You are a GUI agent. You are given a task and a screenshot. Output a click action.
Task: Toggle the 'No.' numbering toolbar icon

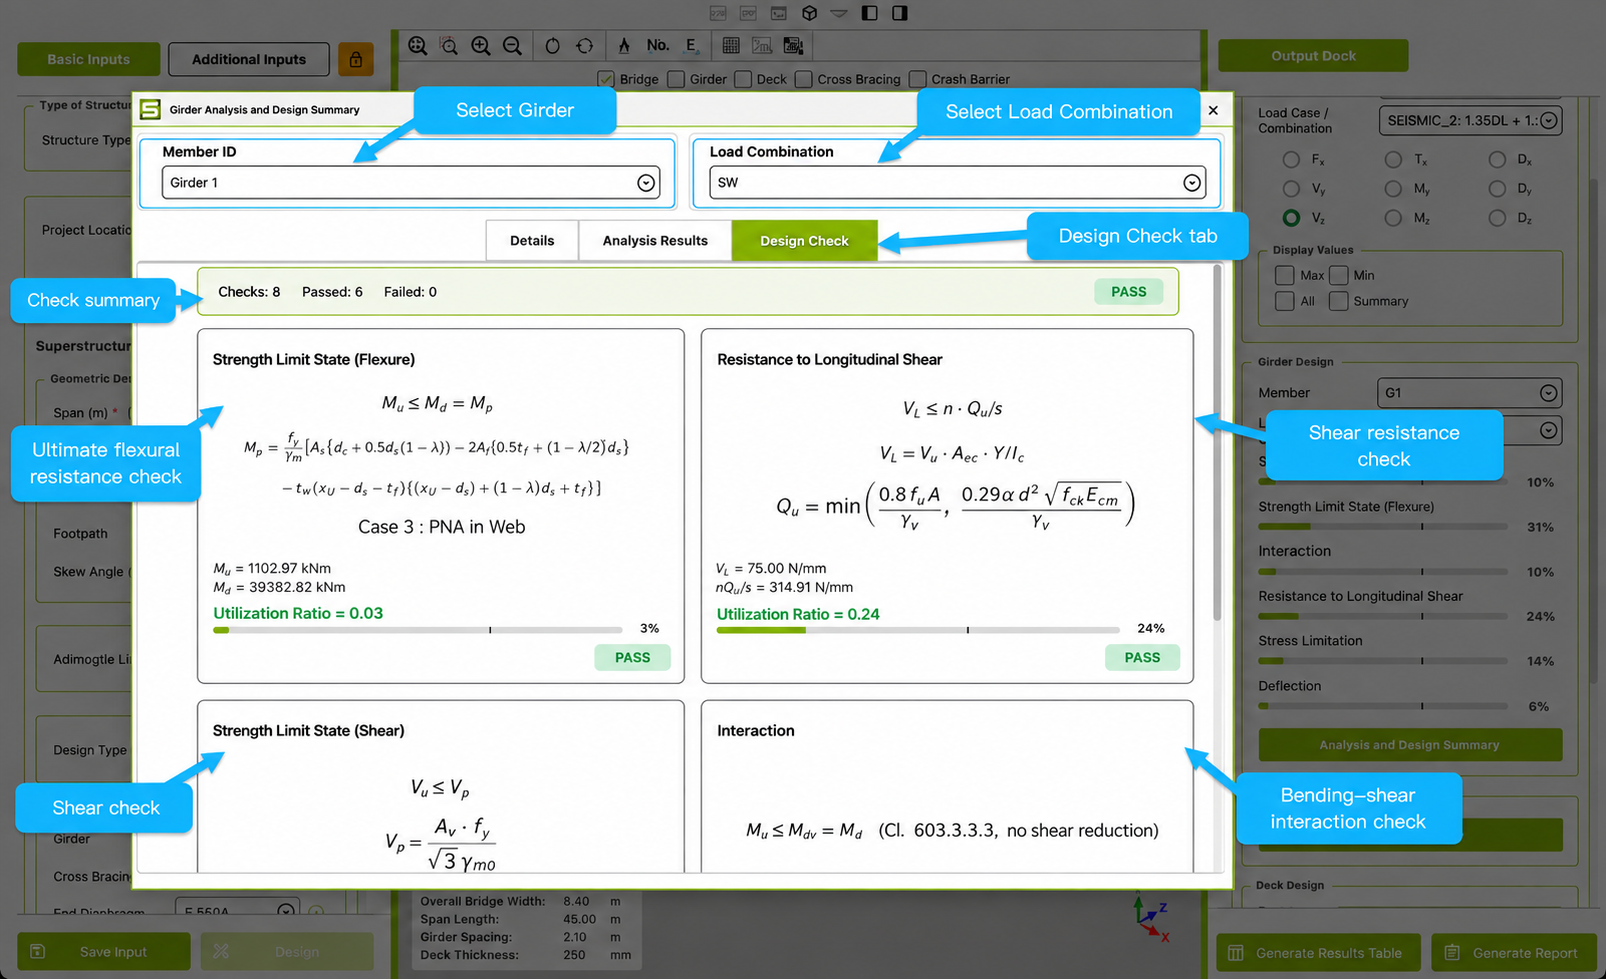[x=657, y=45]
